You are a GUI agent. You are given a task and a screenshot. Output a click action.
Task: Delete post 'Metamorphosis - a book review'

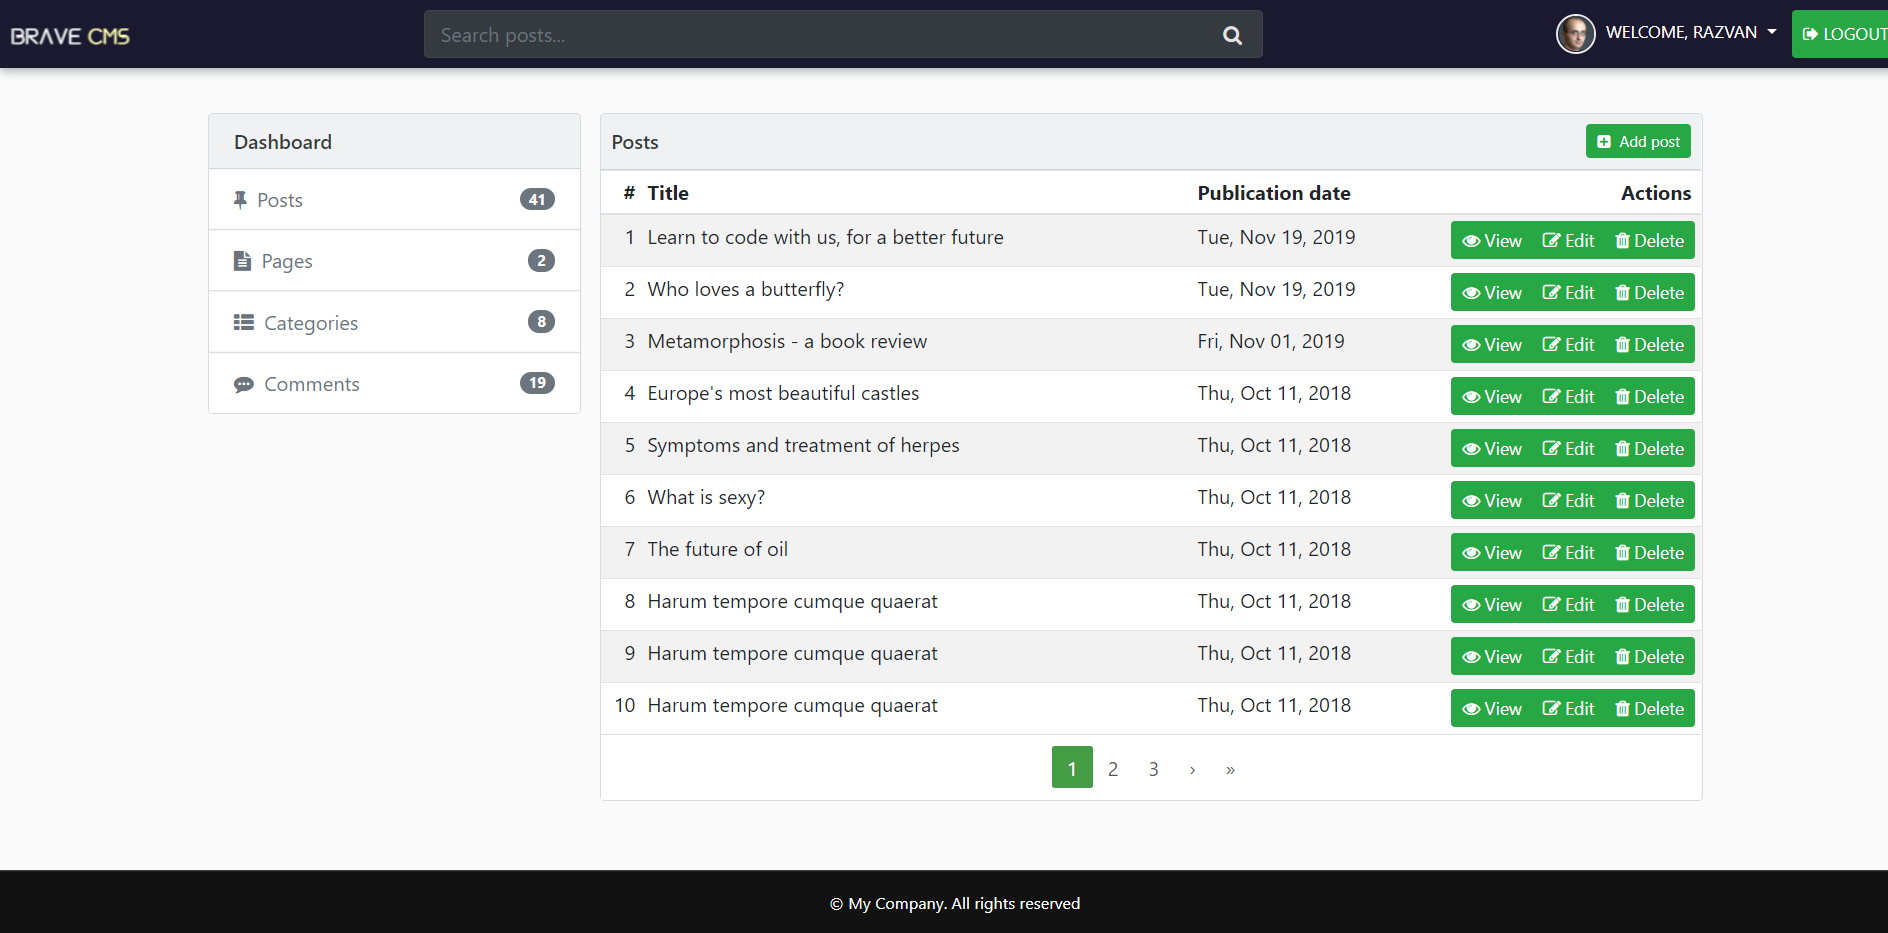click(x=1649, y=344)
